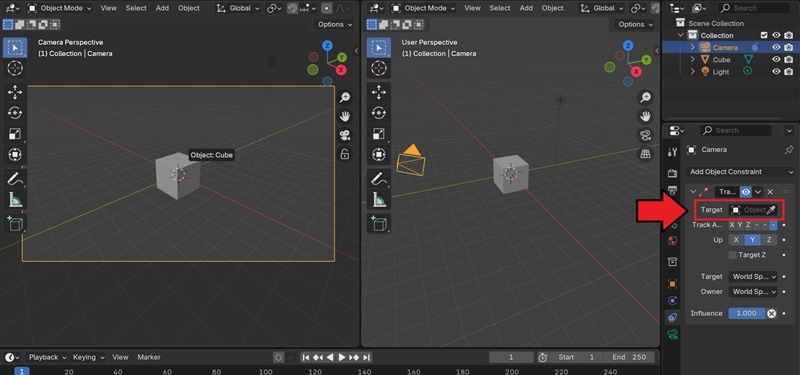Jump to the timeline end frame
Screen dimensions: 800x375
(x=367, y=357)
